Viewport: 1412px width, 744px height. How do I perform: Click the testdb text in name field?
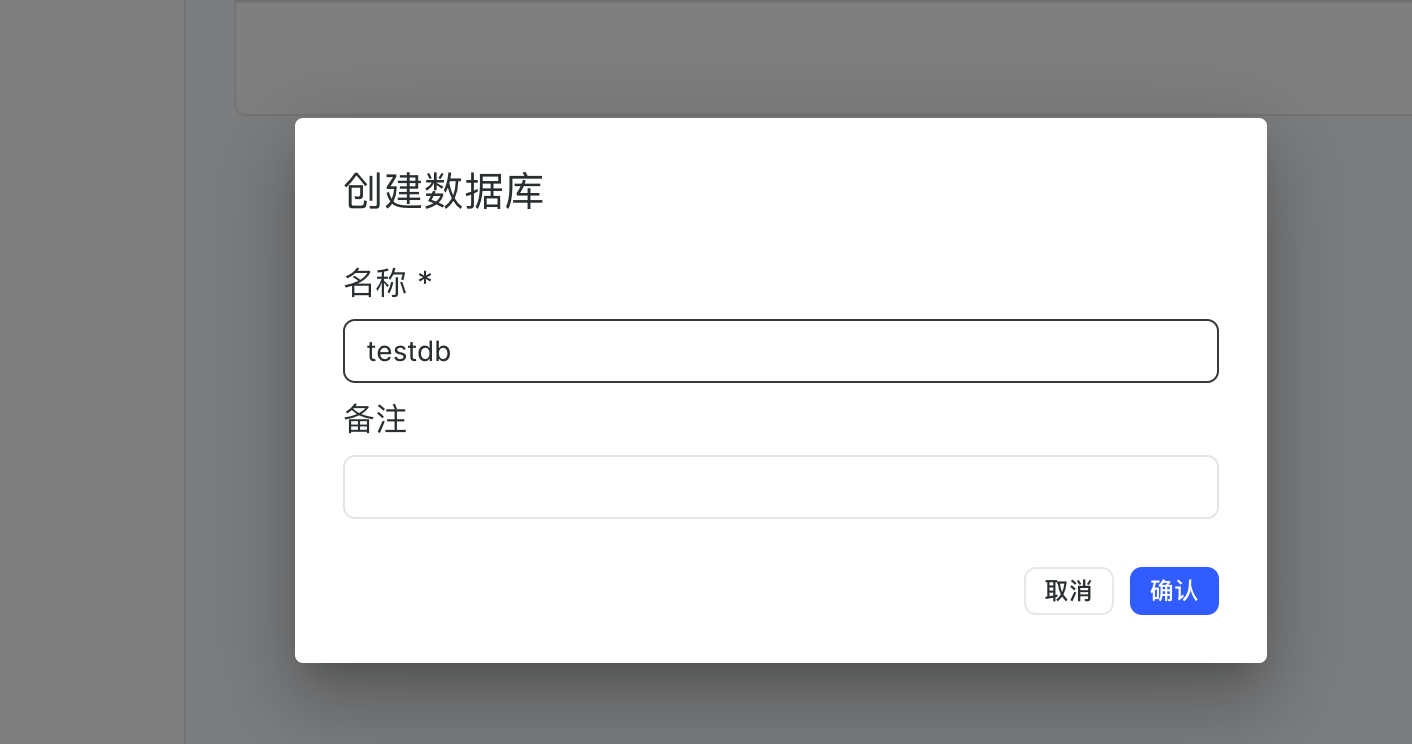tap(409, 352)
